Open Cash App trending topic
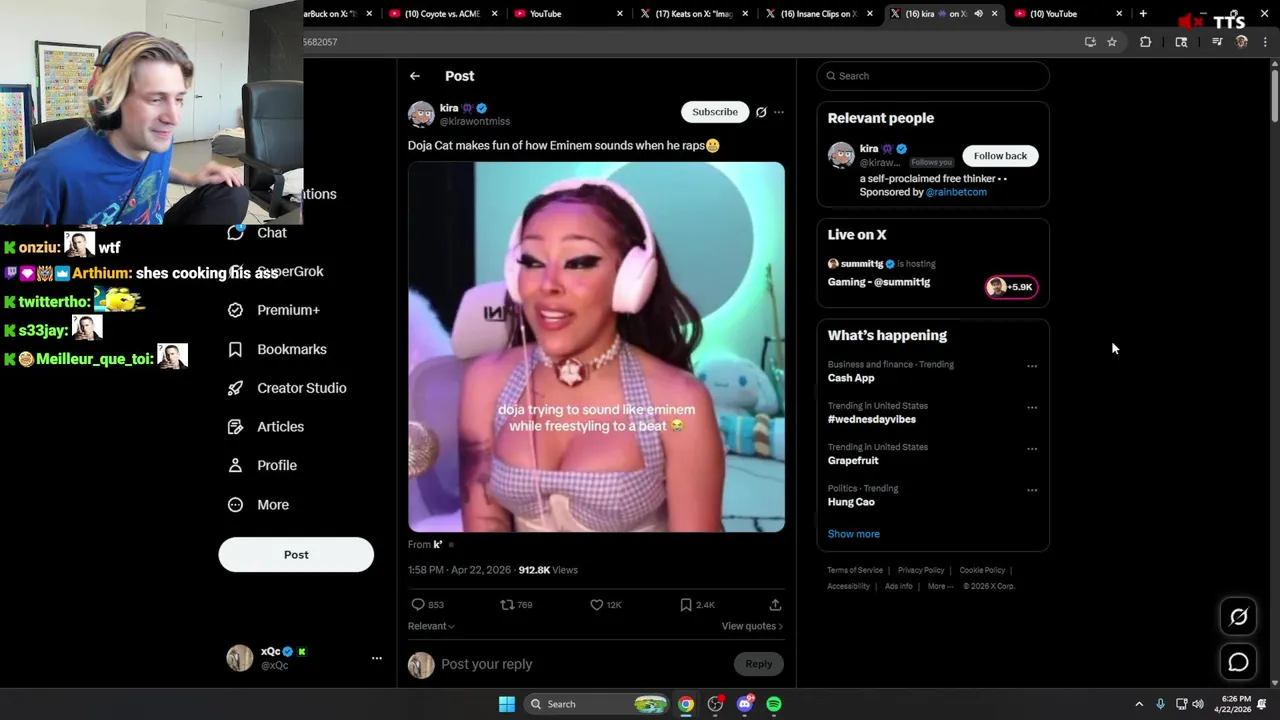 coord(851,378)
